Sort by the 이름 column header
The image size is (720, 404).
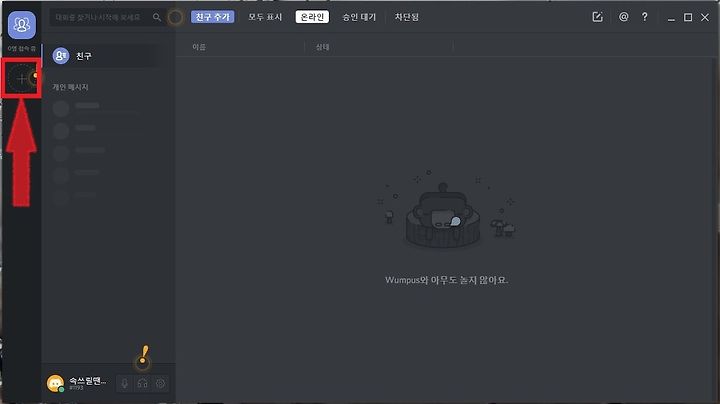click(x=199, y=47)
